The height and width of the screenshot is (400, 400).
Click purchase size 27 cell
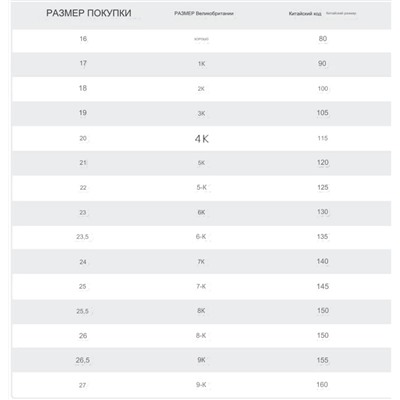pos(82,385)
